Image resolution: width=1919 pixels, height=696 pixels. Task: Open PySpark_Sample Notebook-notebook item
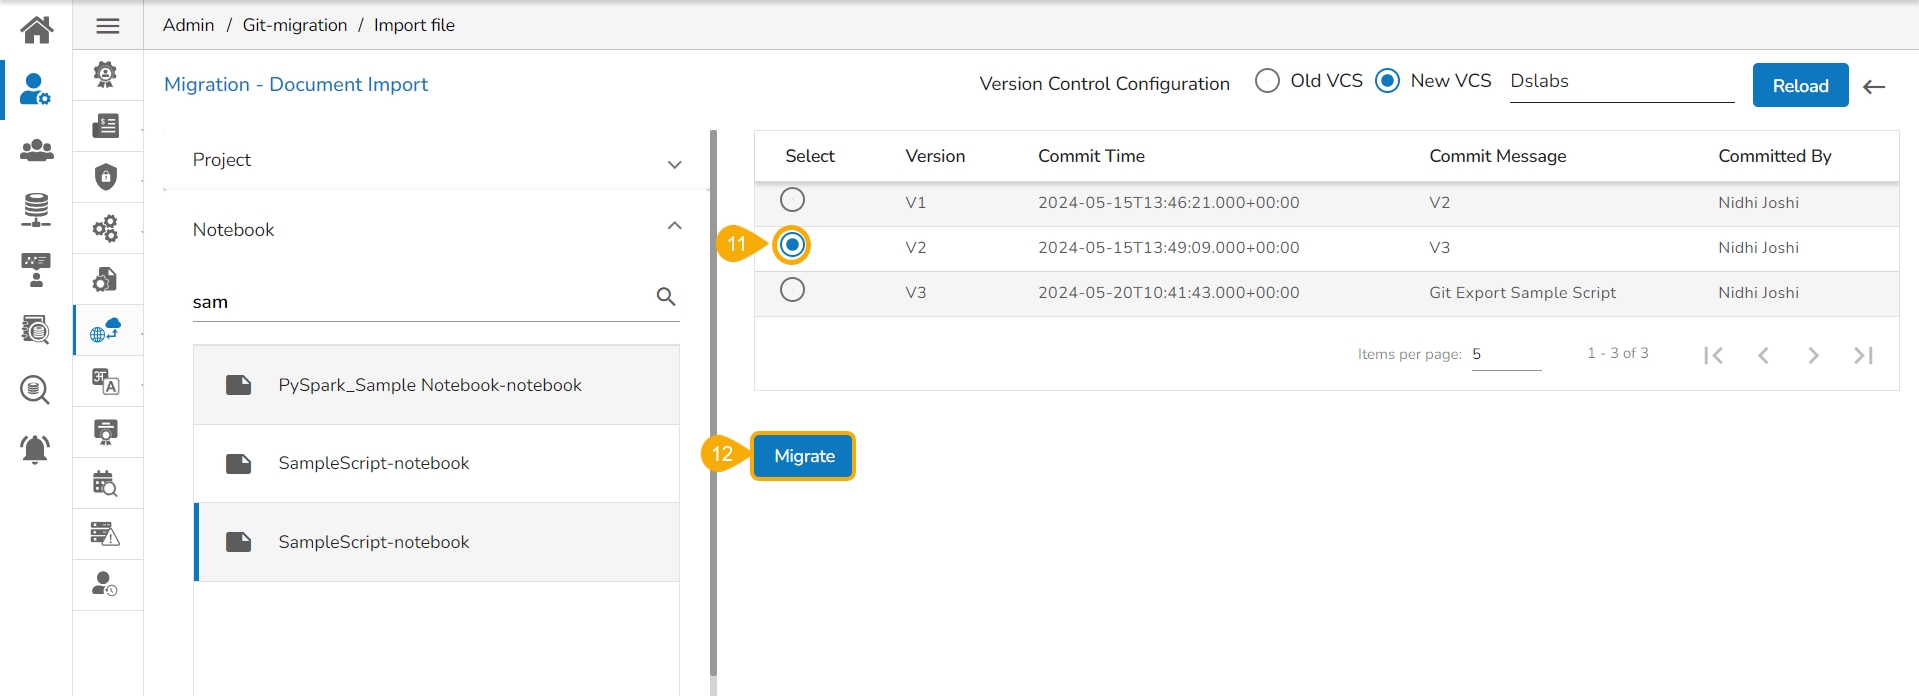click(429, 385)
